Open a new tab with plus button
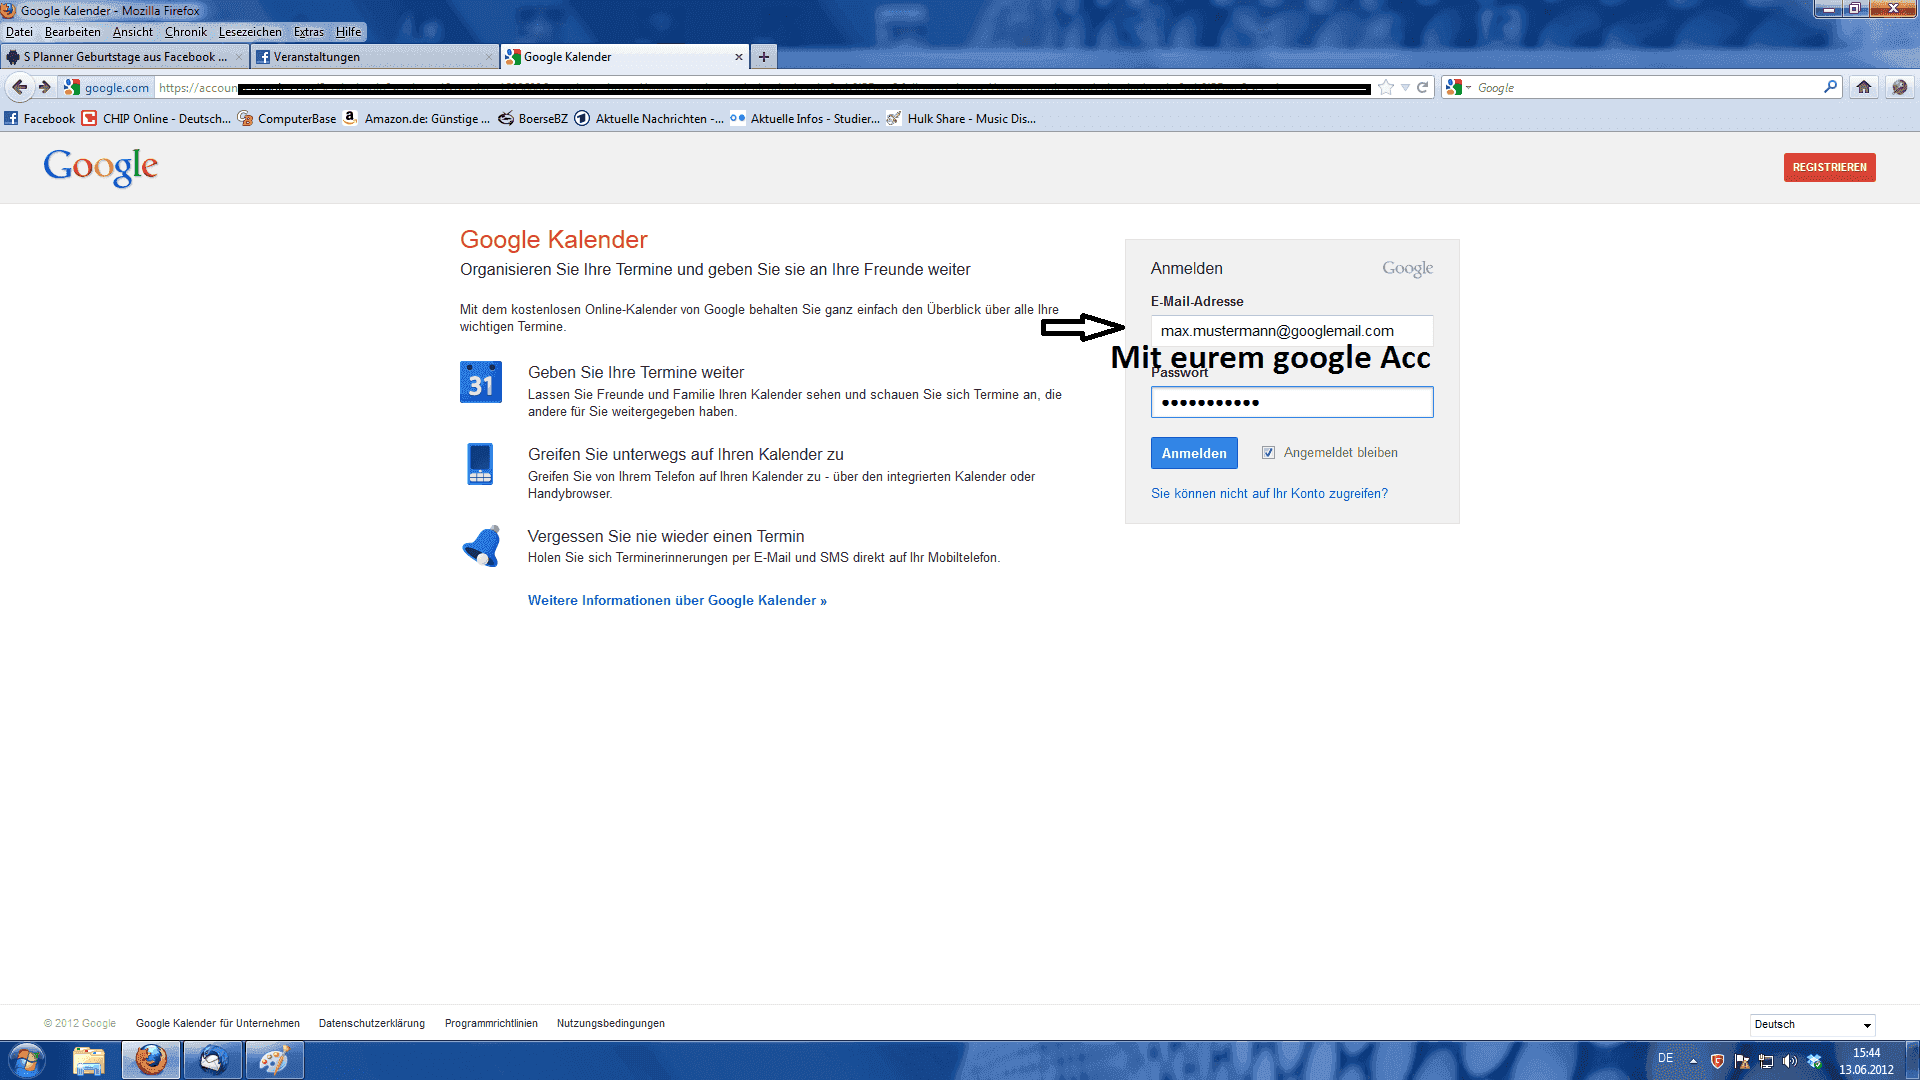 [764, 57]
